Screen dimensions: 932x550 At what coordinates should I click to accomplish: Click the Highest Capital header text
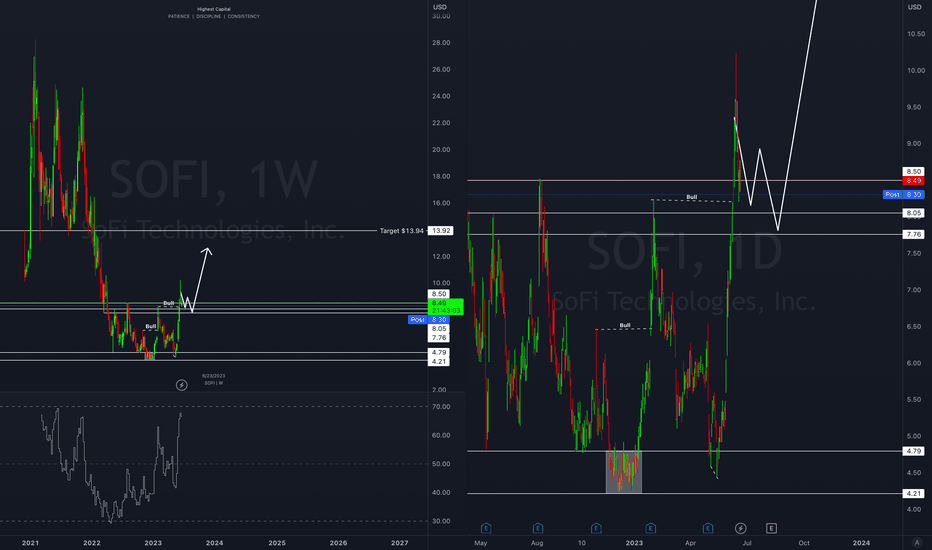tap(214, 9)
